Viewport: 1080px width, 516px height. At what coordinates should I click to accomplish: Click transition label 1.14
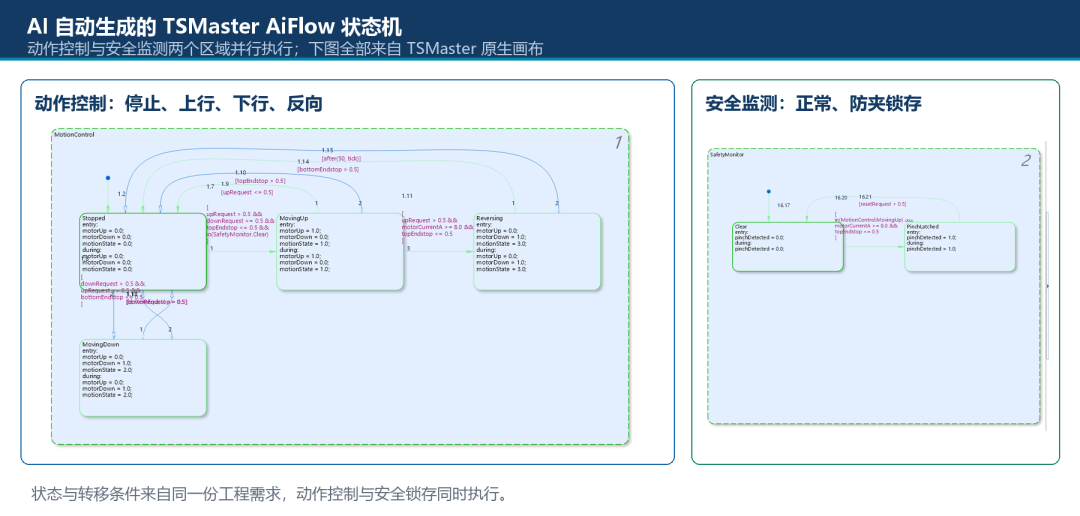click(x=303, y=162)
